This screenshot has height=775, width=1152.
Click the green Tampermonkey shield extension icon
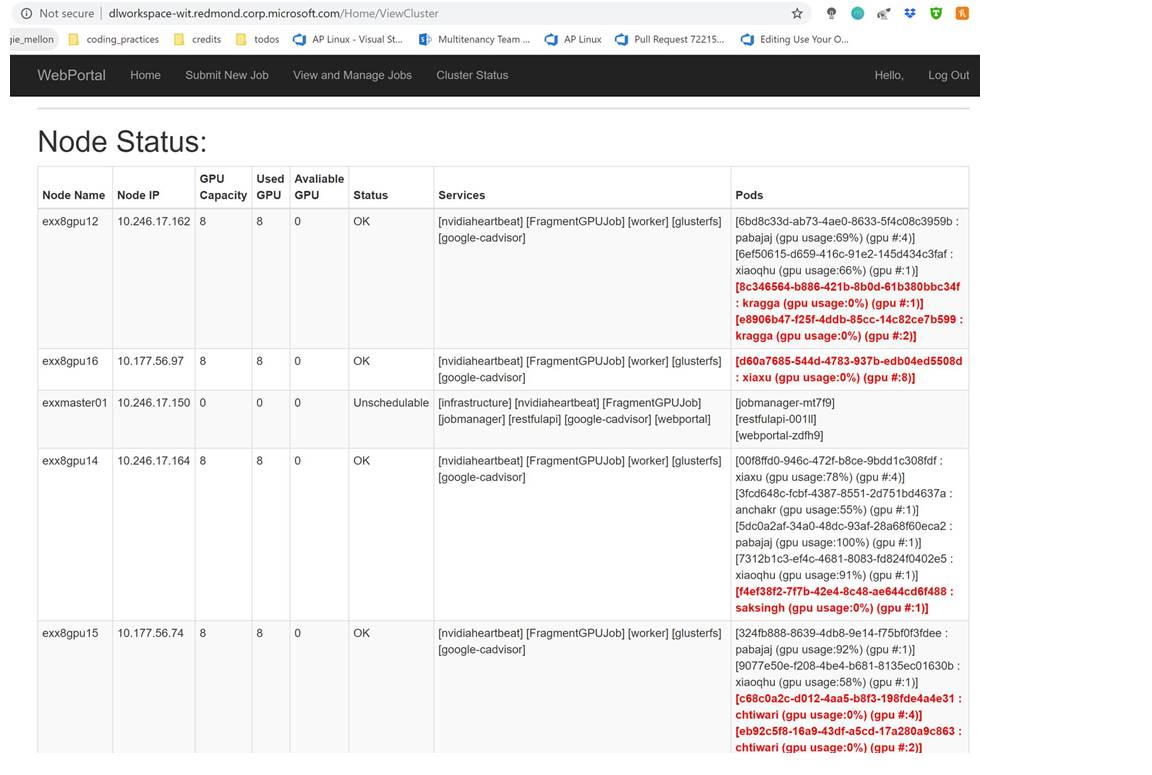click(936, 14)
